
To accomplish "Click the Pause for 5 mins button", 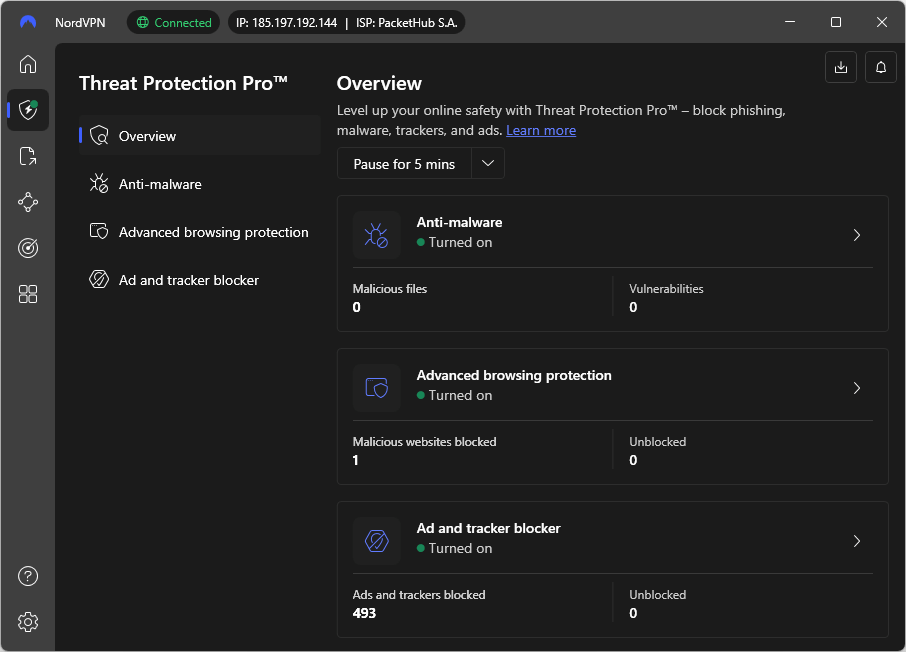I will coord(404,164).
